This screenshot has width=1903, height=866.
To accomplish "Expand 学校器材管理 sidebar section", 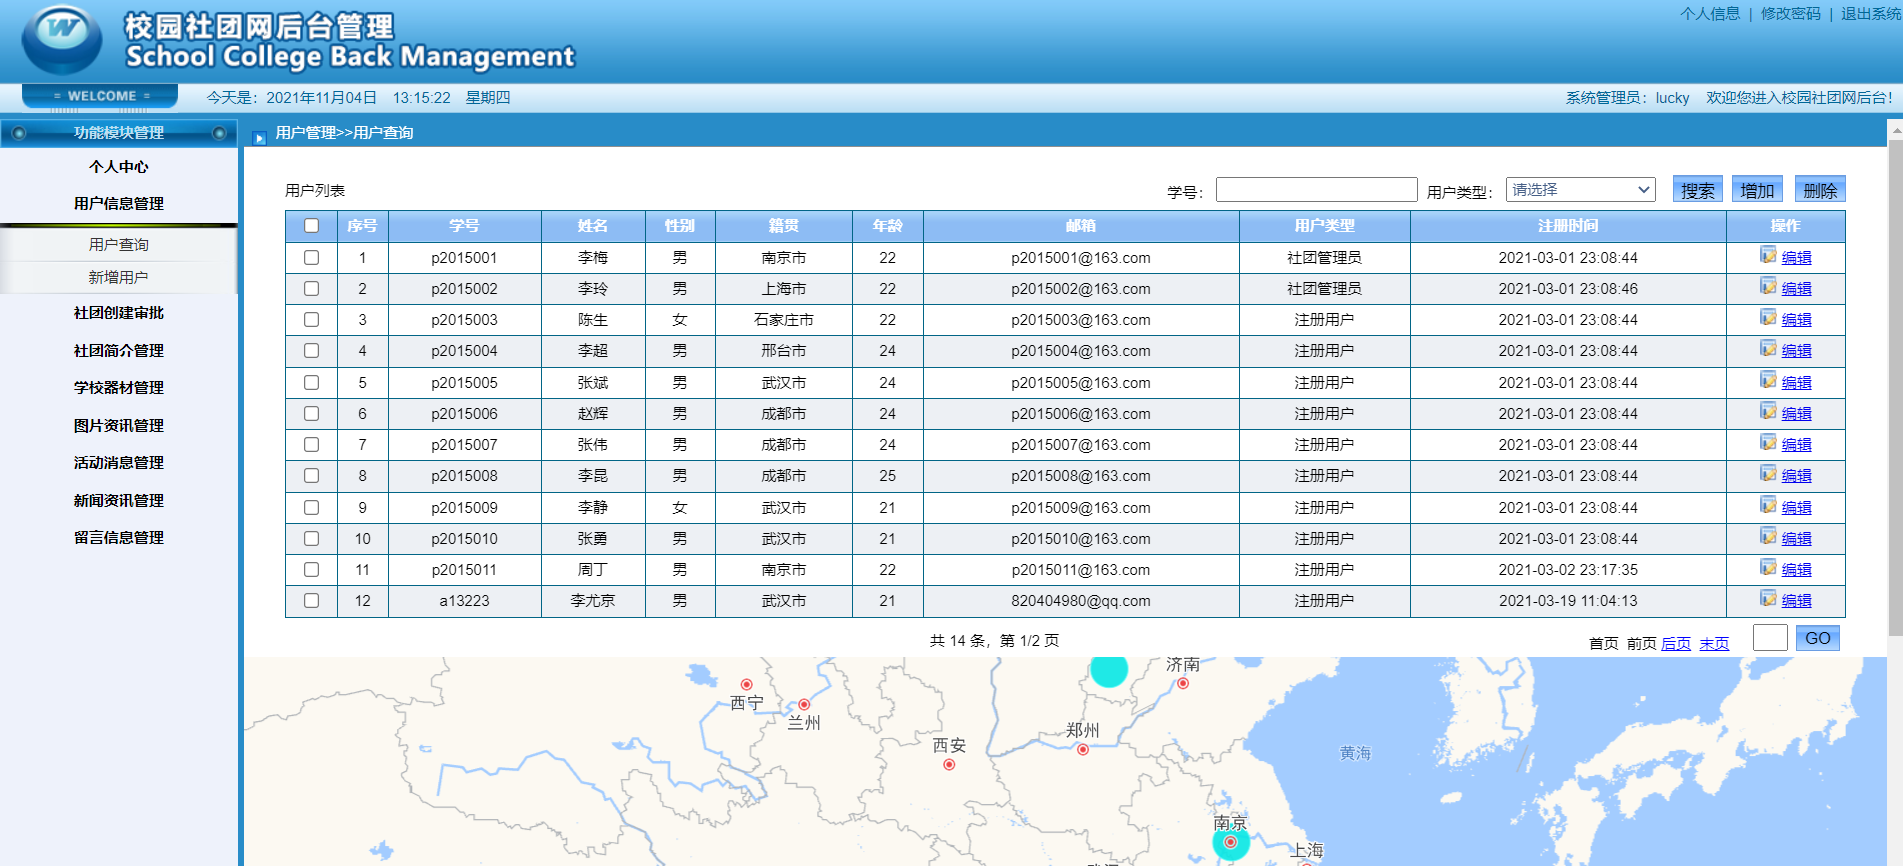I will (x=119, y=388).
